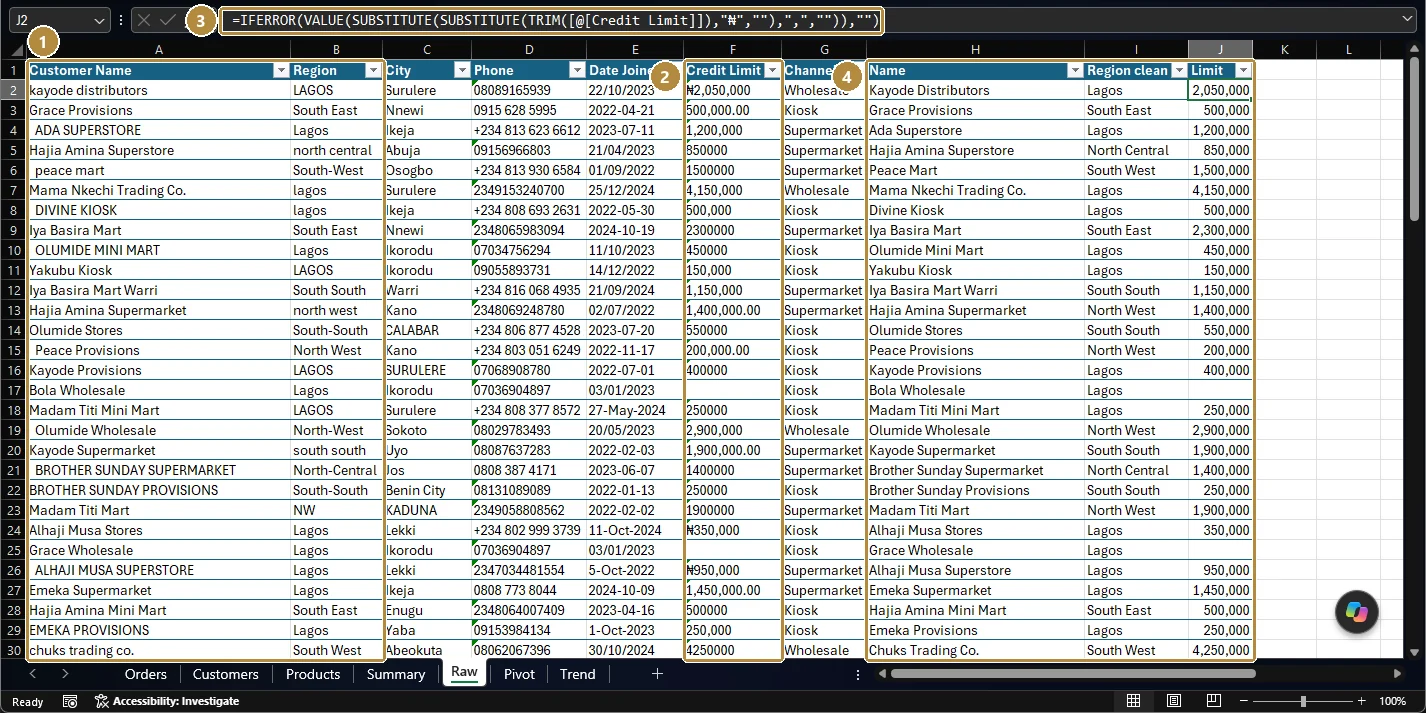
Task: Select column header D
Action: tap(528, 49)
